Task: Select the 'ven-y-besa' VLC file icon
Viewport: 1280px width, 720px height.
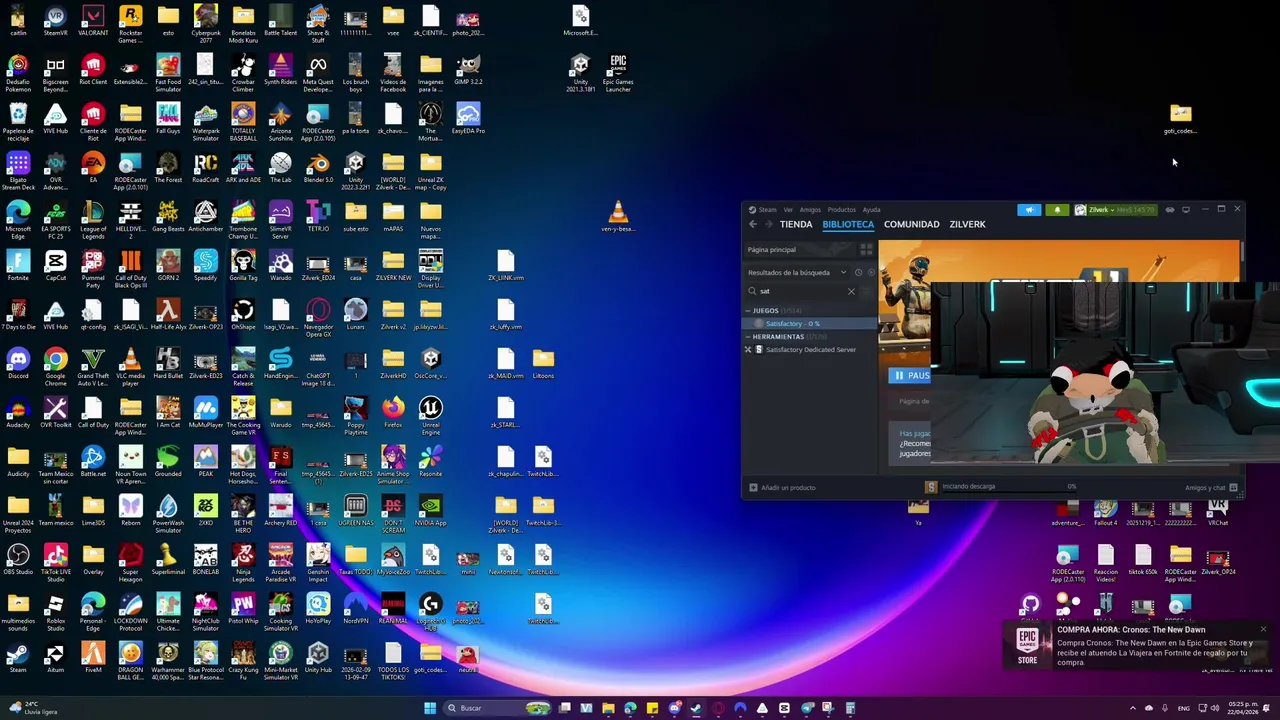Action: tap(618, 215)
